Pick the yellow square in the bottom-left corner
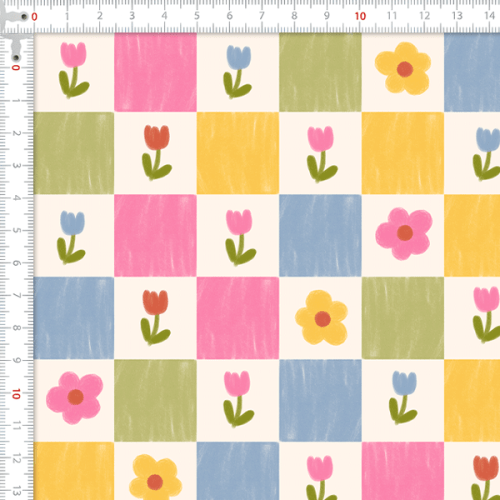Image resolution: width=500 pixels, height=500 pixels. click(74, 471)
